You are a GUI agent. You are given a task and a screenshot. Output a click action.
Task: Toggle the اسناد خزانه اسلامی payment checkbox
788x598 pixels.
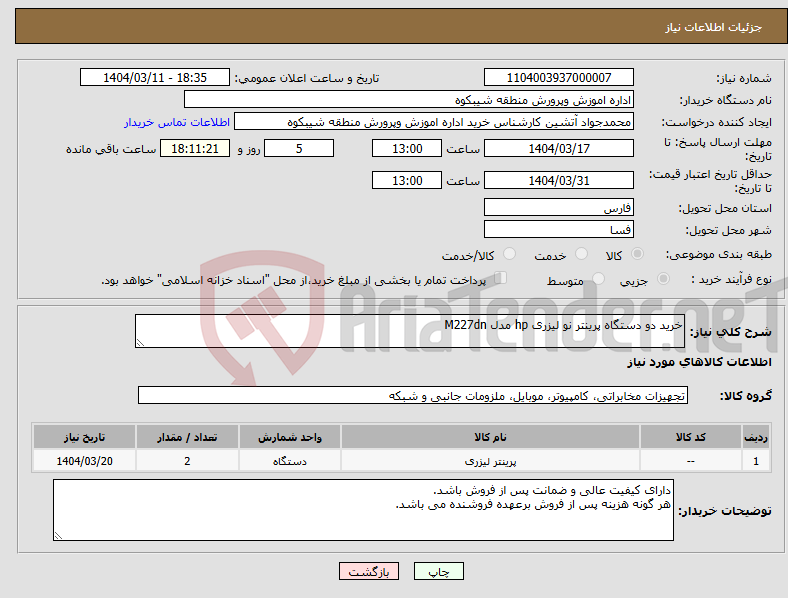tap(500, 278)
